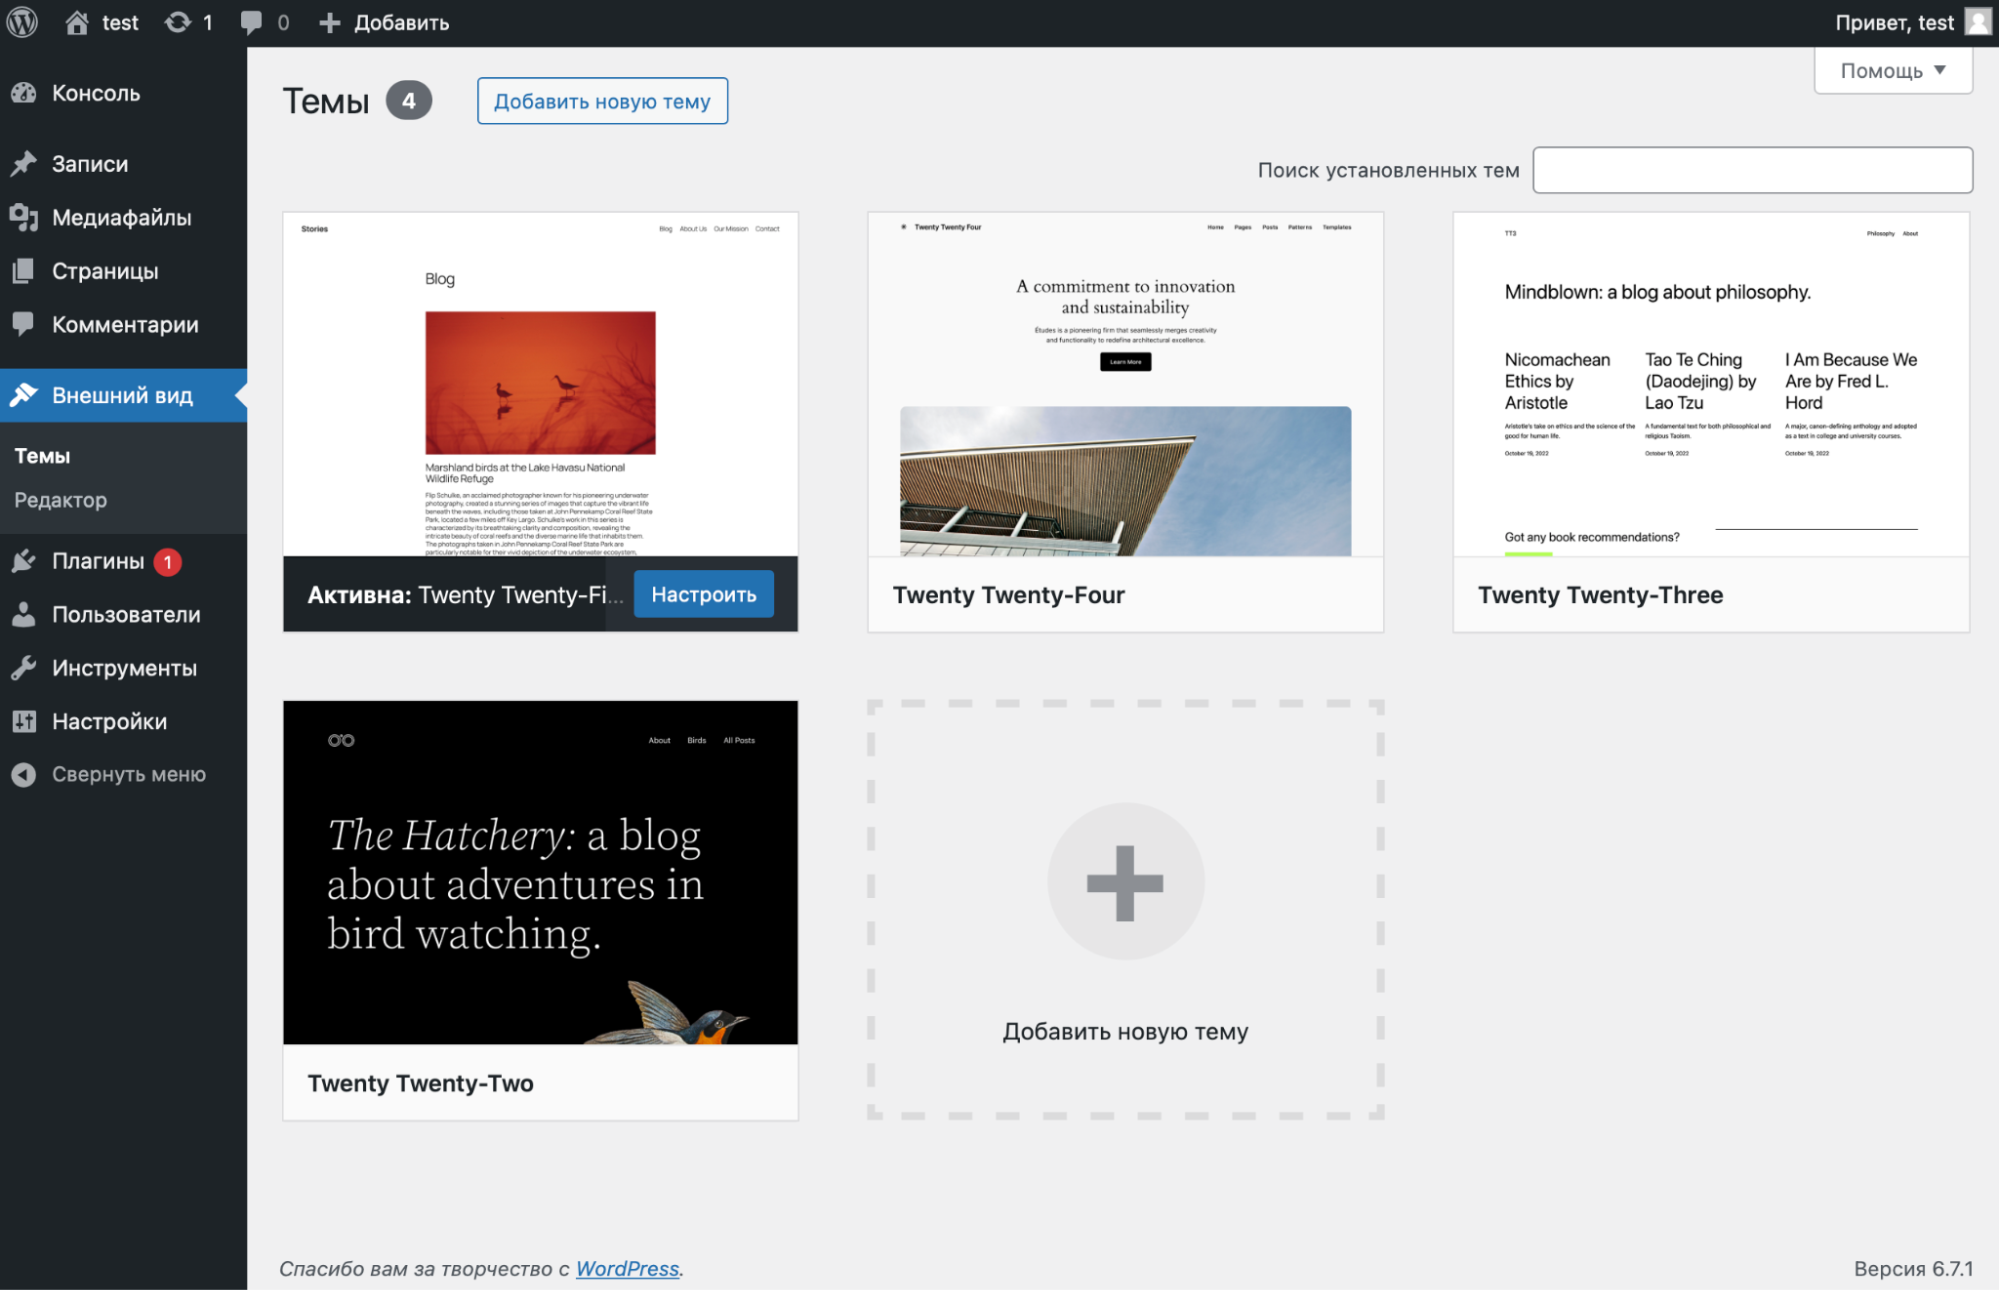Click the plus icon beside Добавить
The width and height of the screenshot is (1999, 1291).
(330, 22)
